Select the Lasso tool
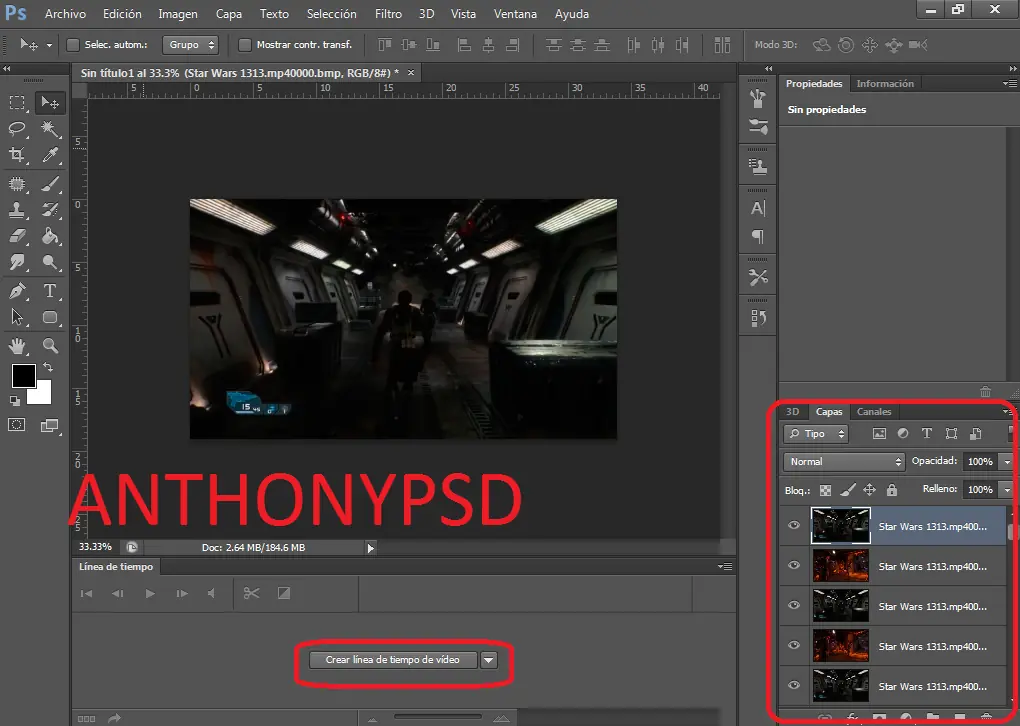This screenshot has height=726, width=1020. pos(17,129)
